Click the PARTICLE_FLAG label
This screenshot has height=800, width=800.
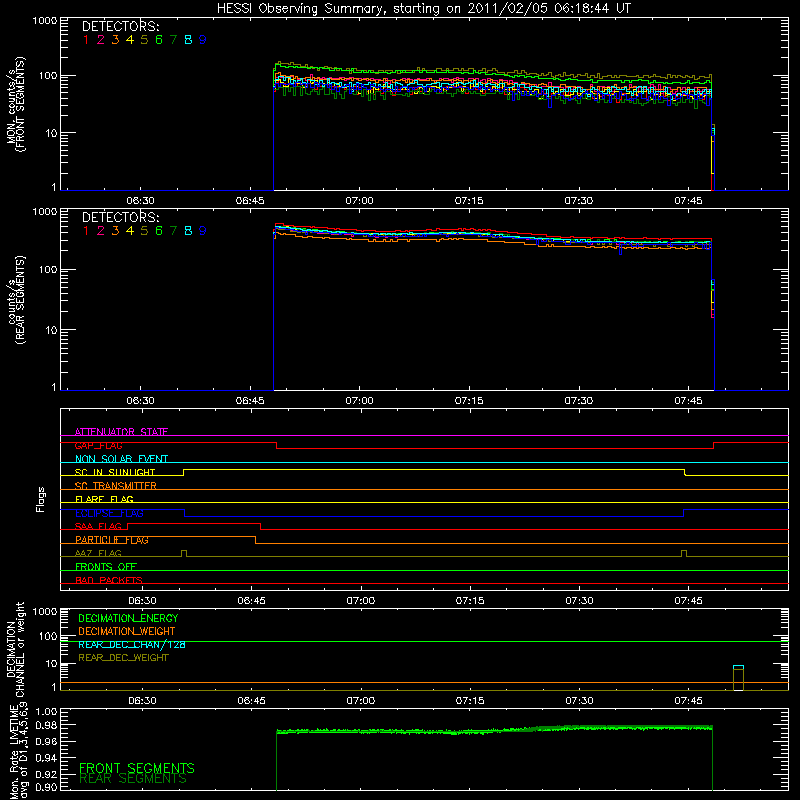click(x=112, y=540)
